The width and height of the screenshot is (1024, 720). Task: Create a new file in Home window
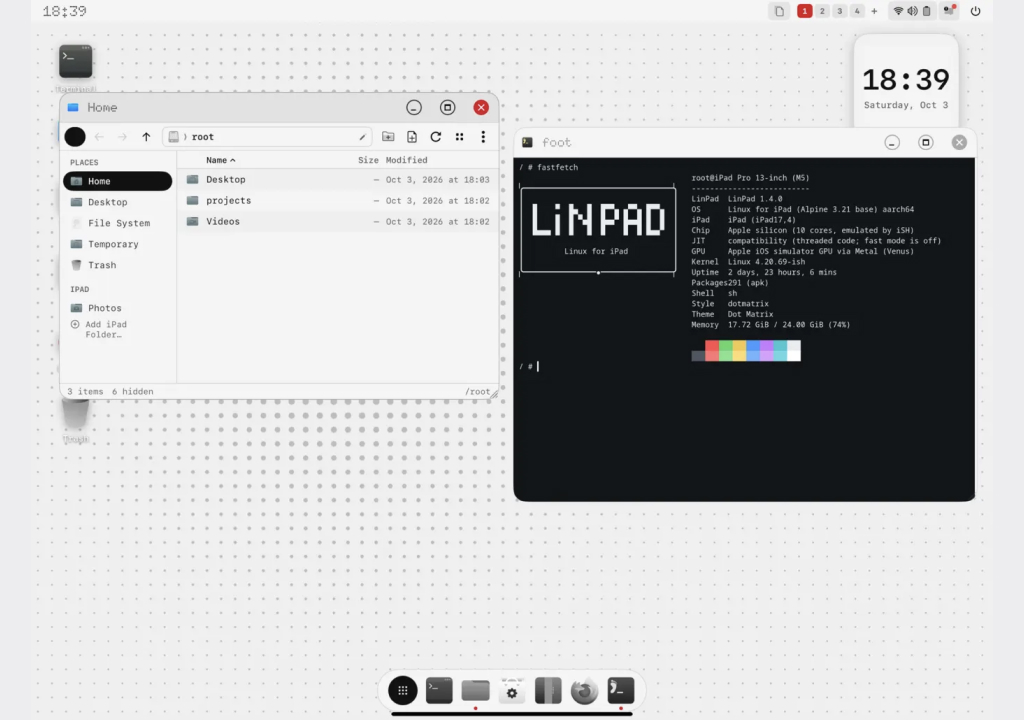click(412, 137)
